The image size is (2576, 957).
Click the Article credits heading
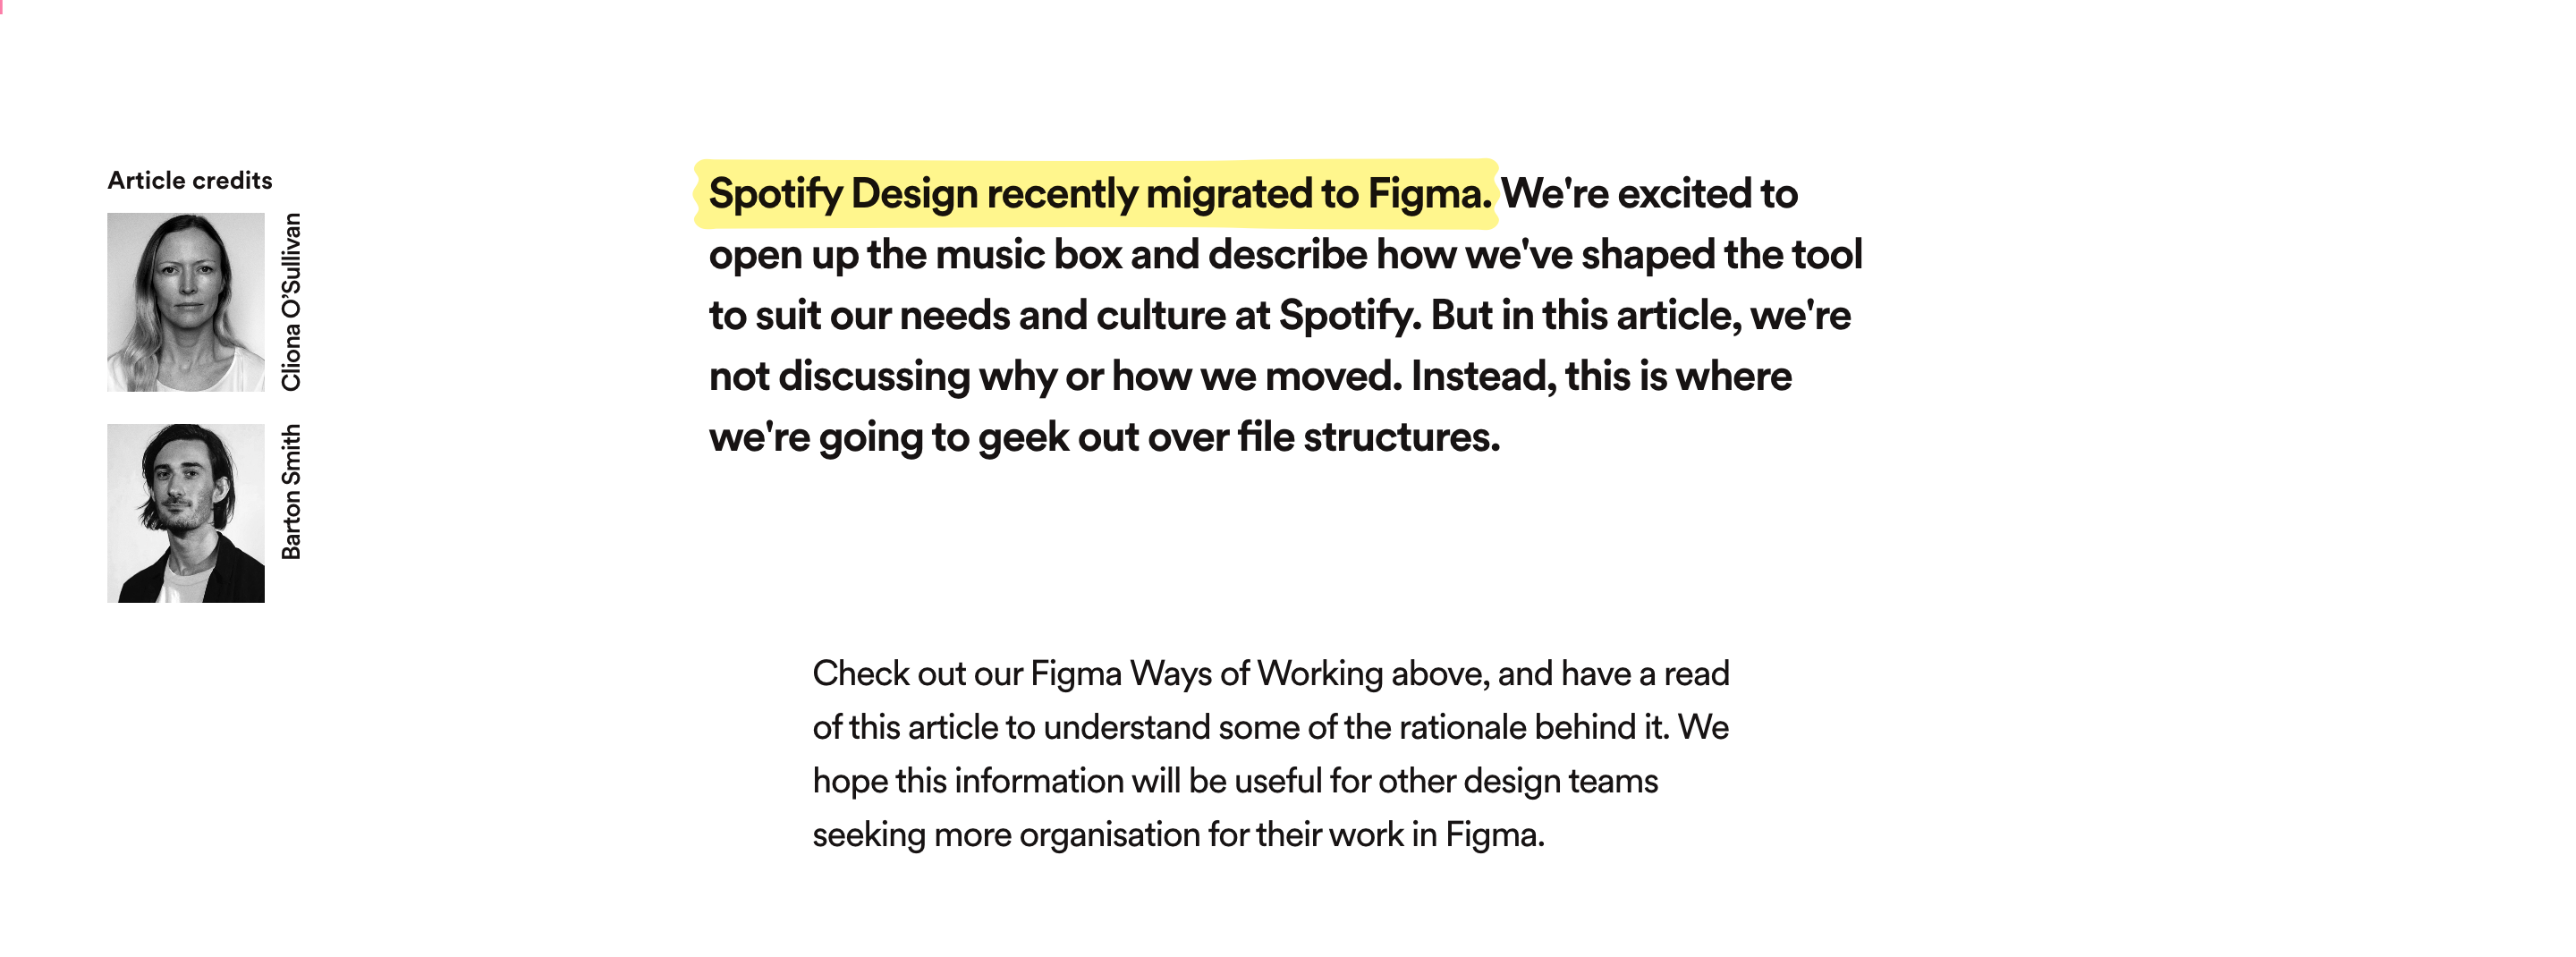190,180
